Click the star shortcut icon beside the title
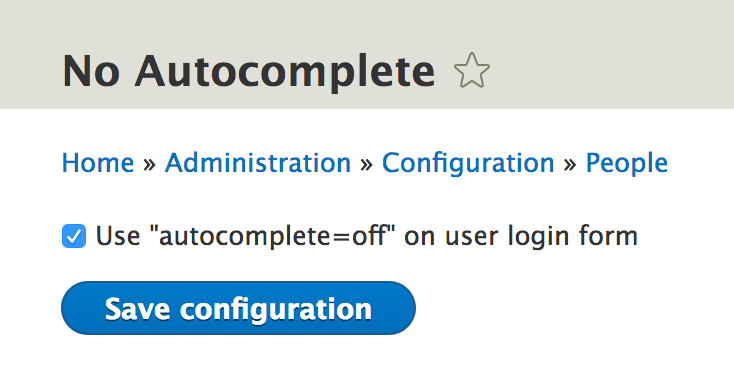 [471, 70]
